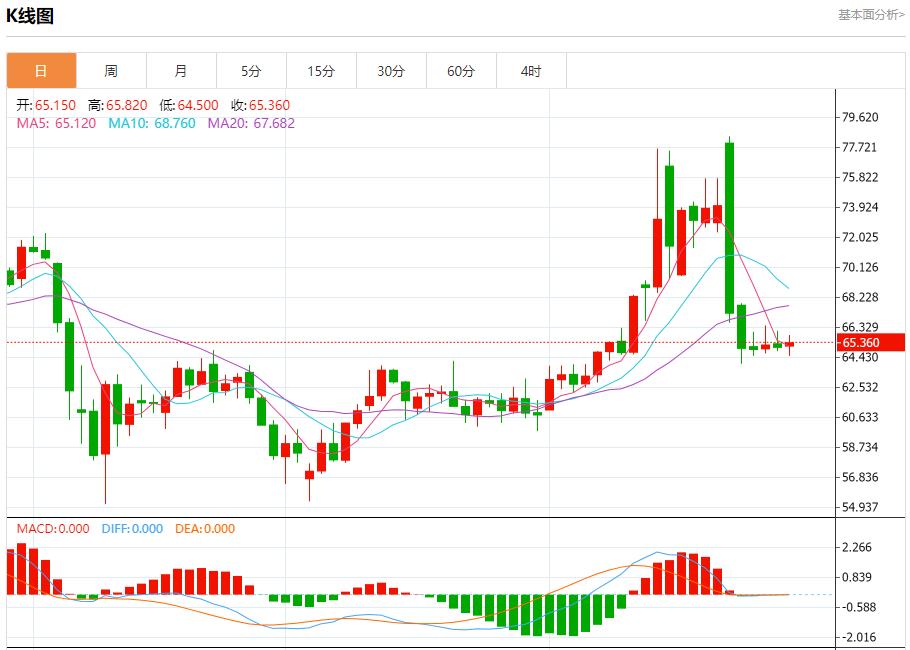
Task: Select the 日 daily chart tab
Action: [41, 71]
